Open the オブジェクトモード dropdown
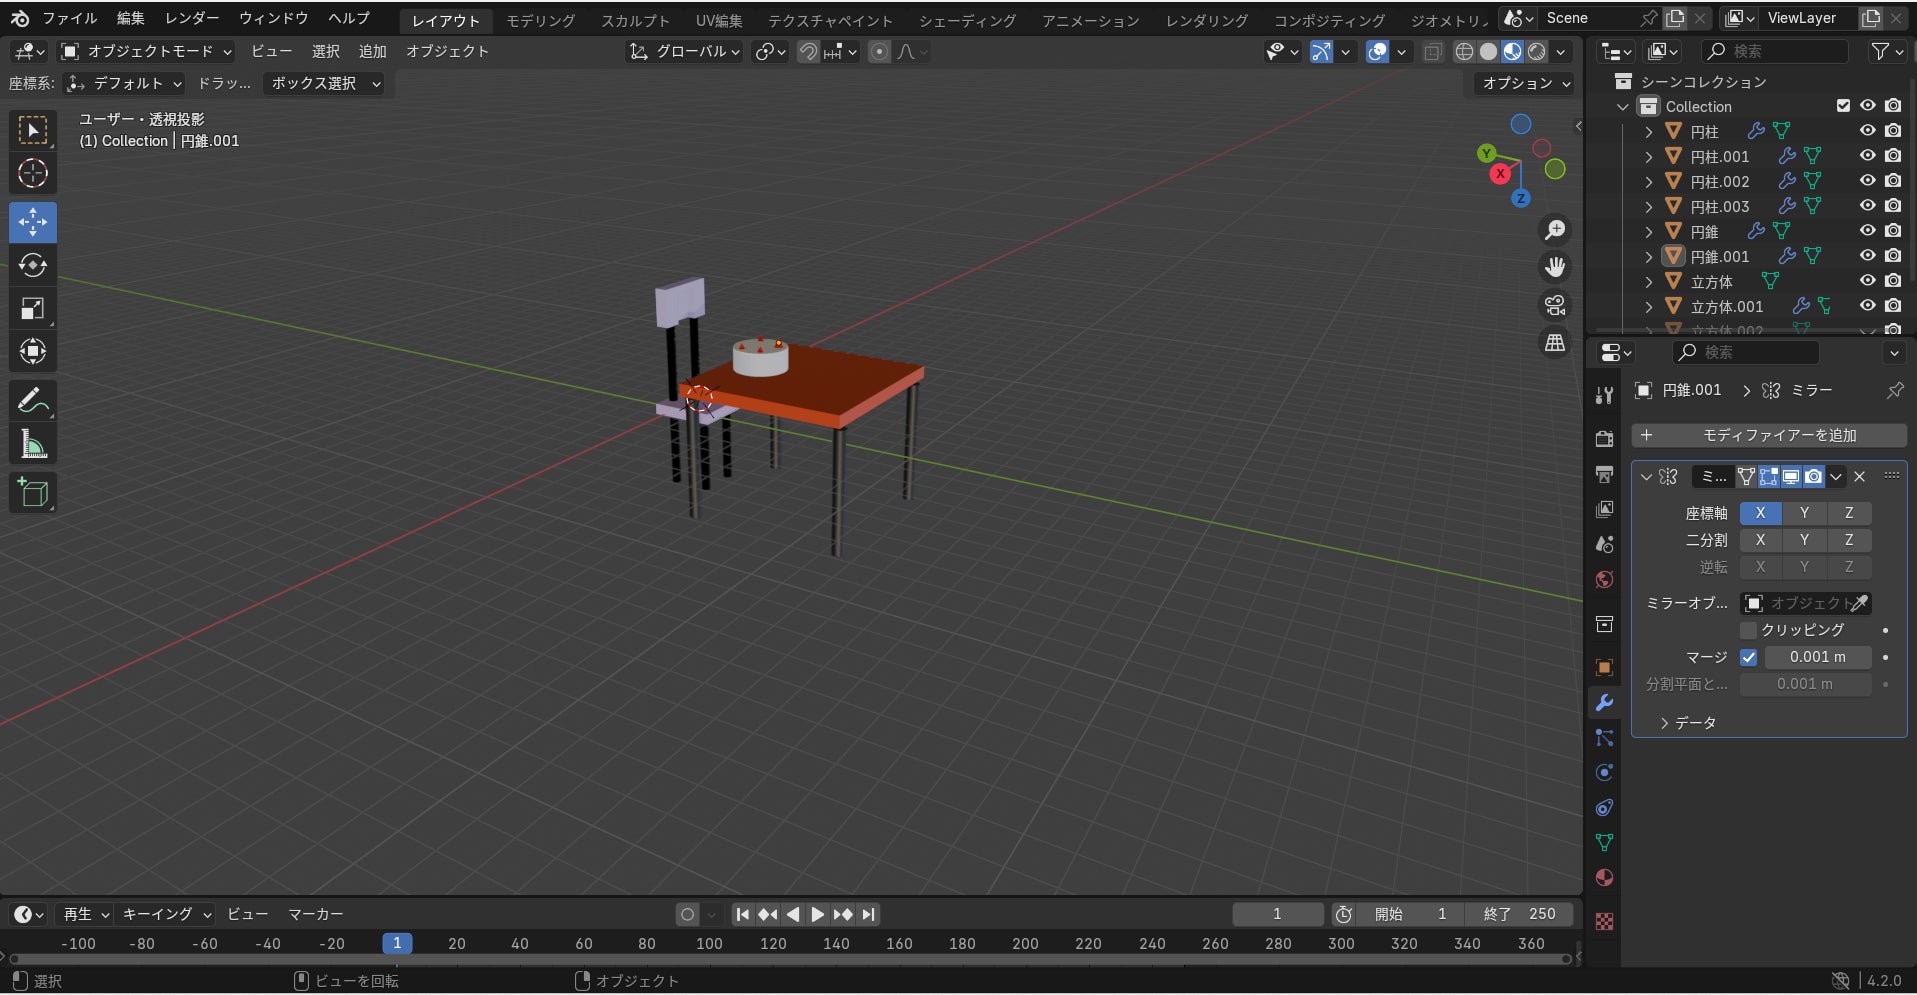The image size is (1917, 995). [x=146, y=51]
